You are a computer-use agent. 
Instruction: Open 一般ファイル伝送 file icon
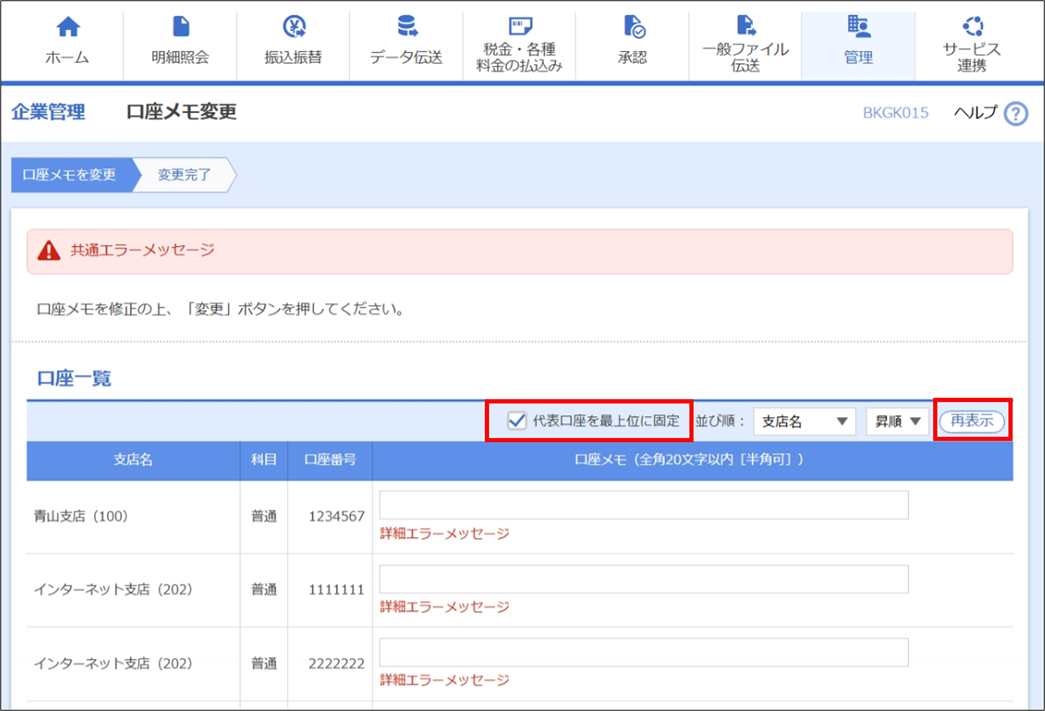(746, 26)
